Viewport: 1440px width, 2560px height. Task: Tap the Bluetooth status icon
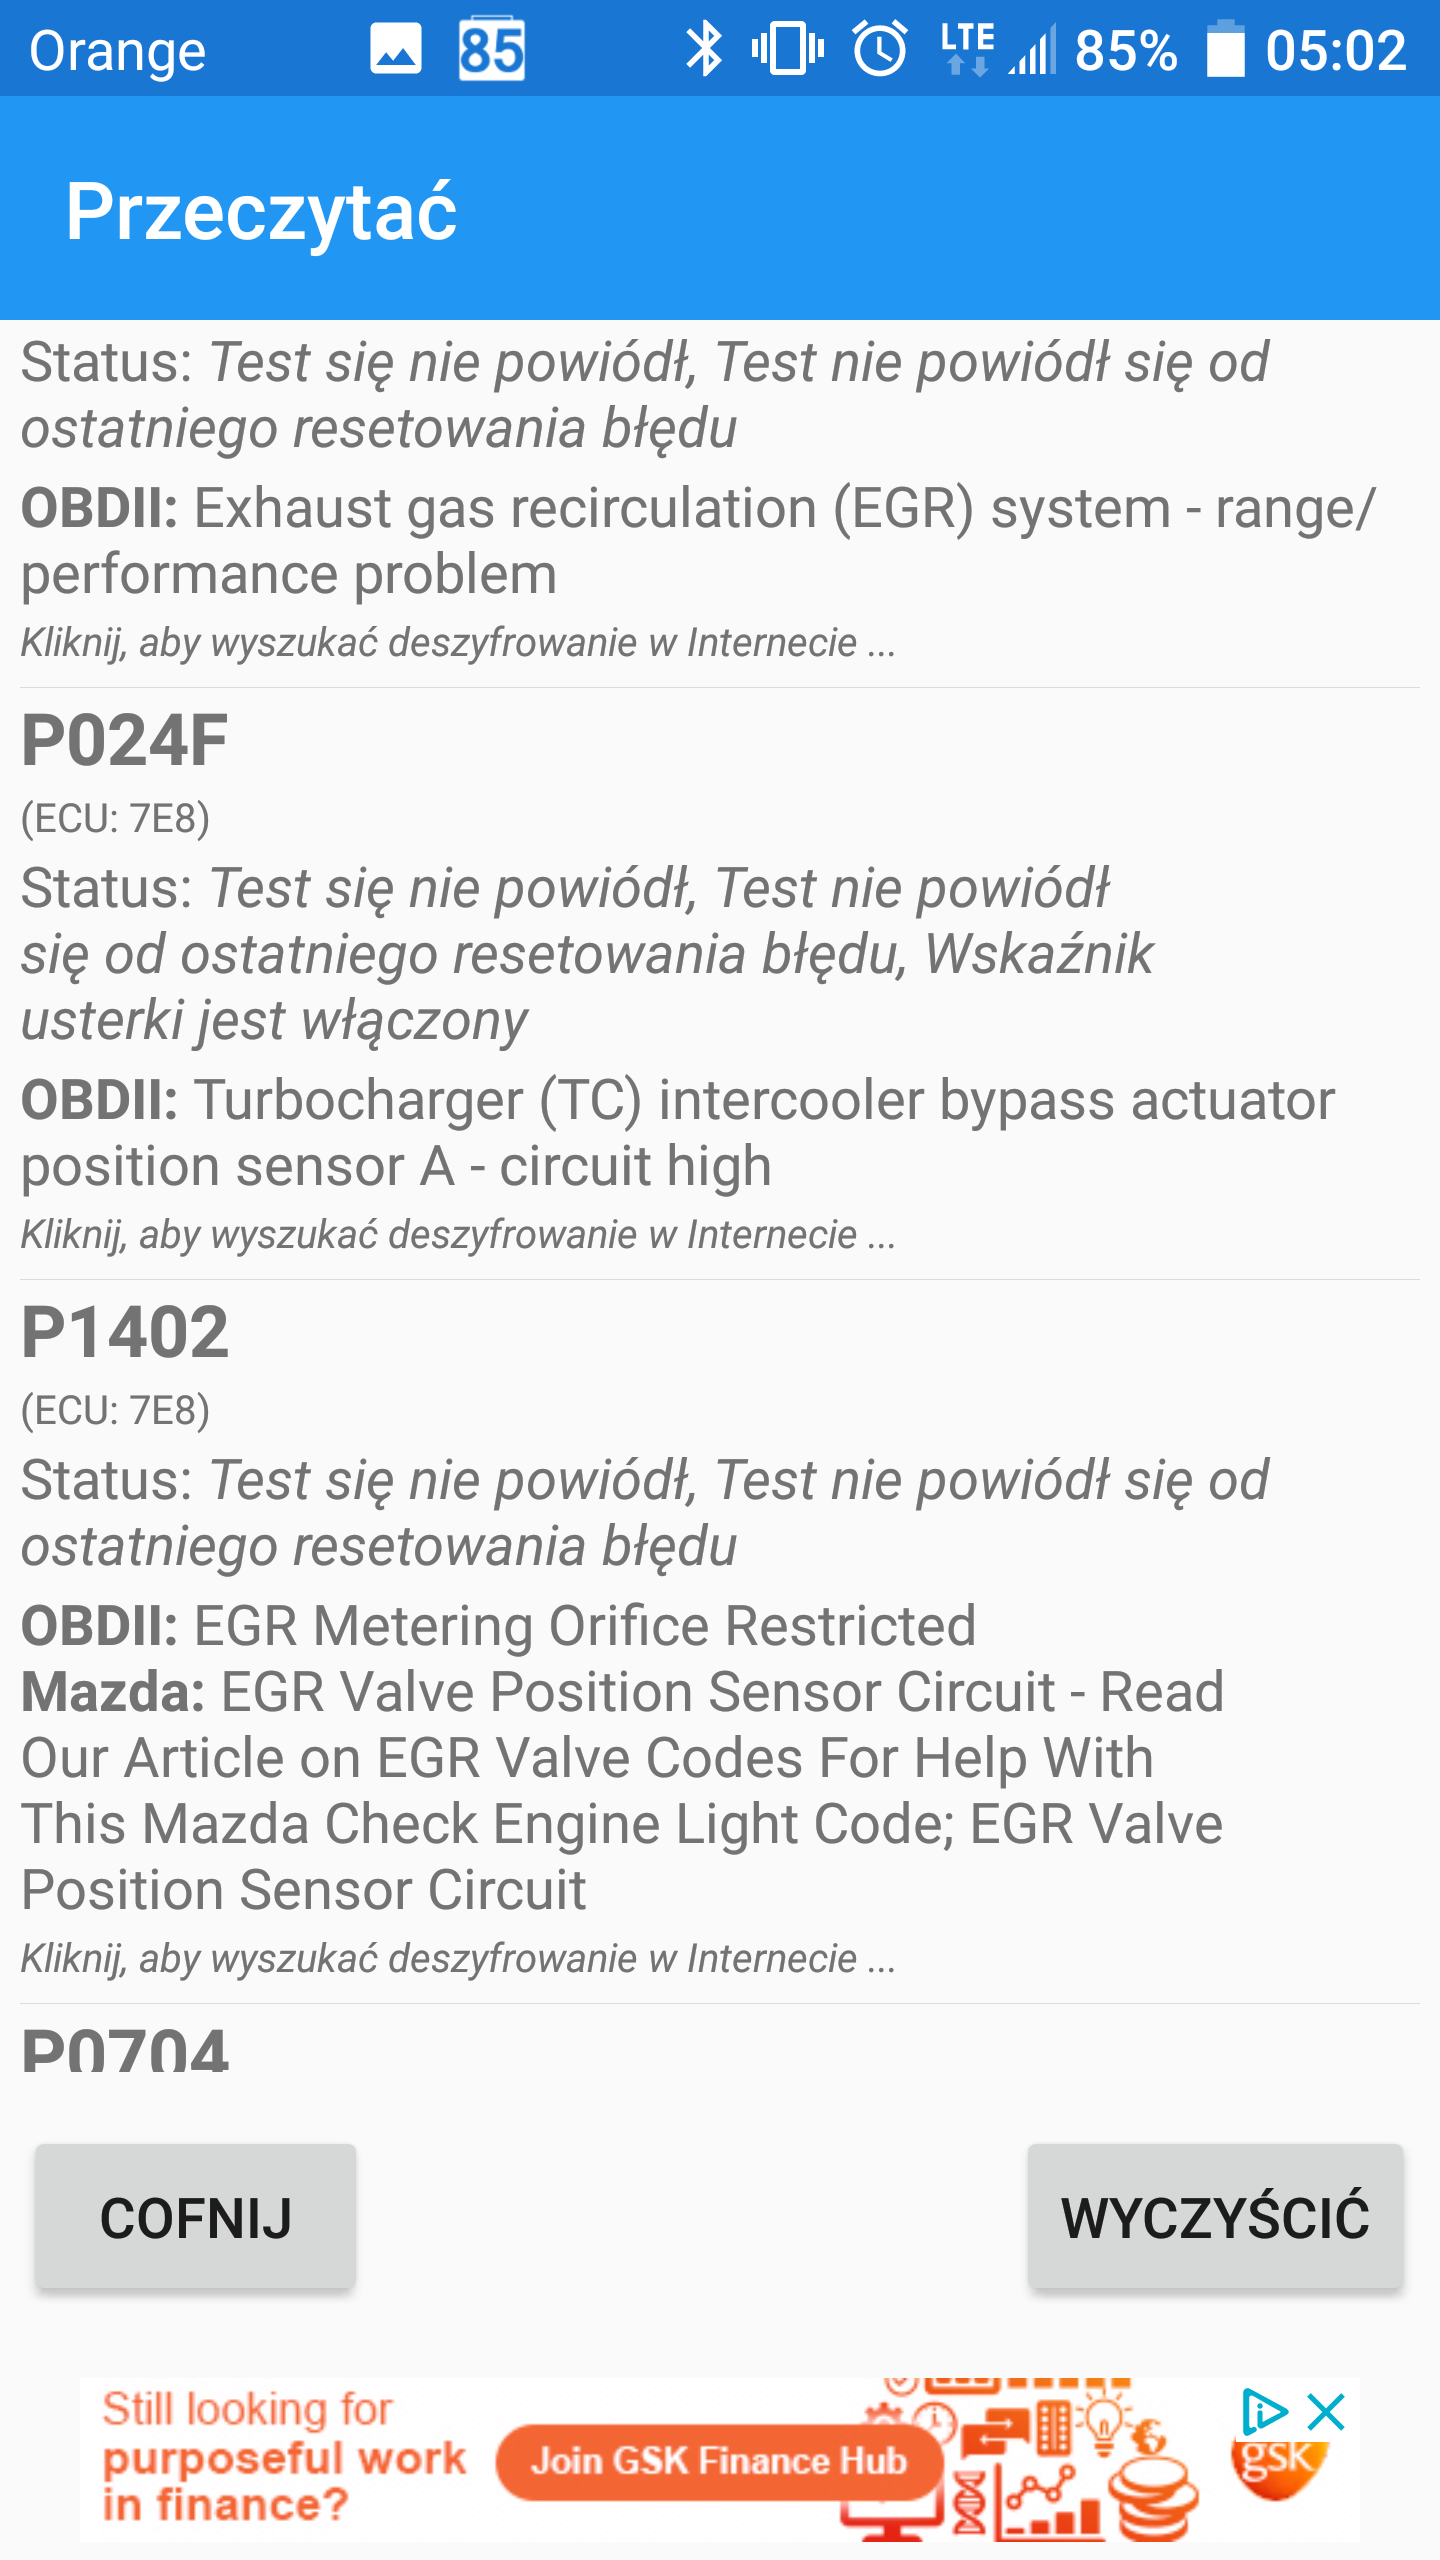[x=703, y=50]
